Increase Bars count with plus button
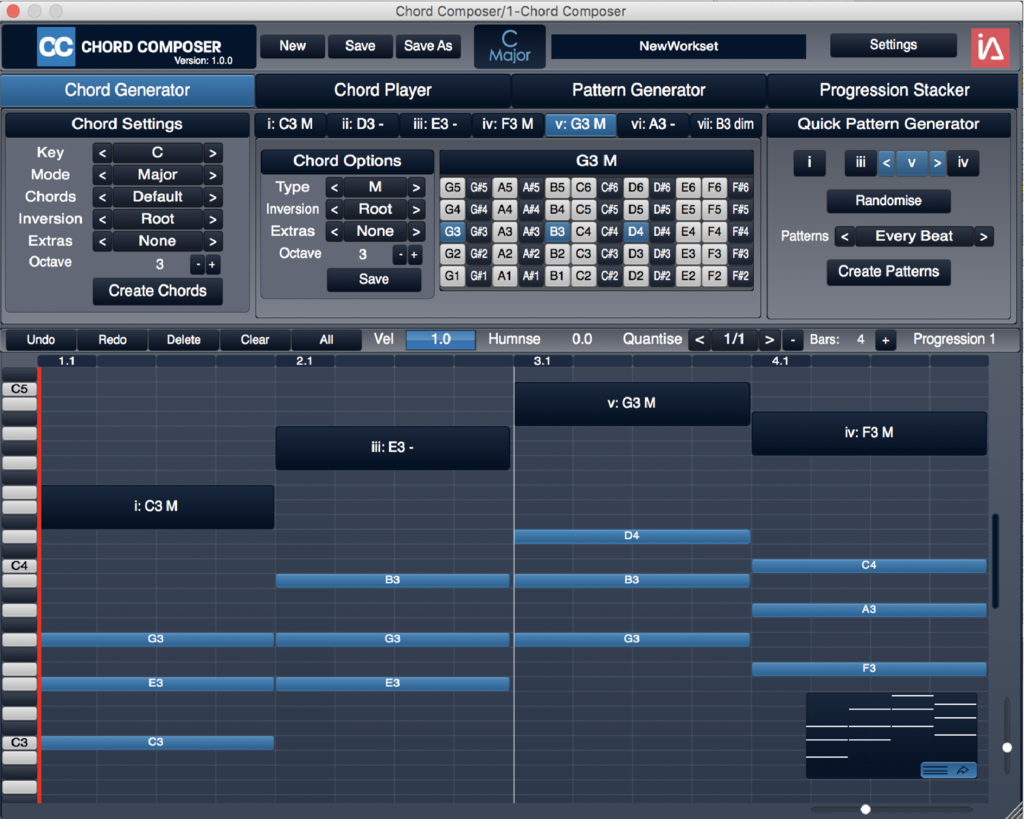Viewport: 1024px width, 819px height. click(x=886, y=340)
